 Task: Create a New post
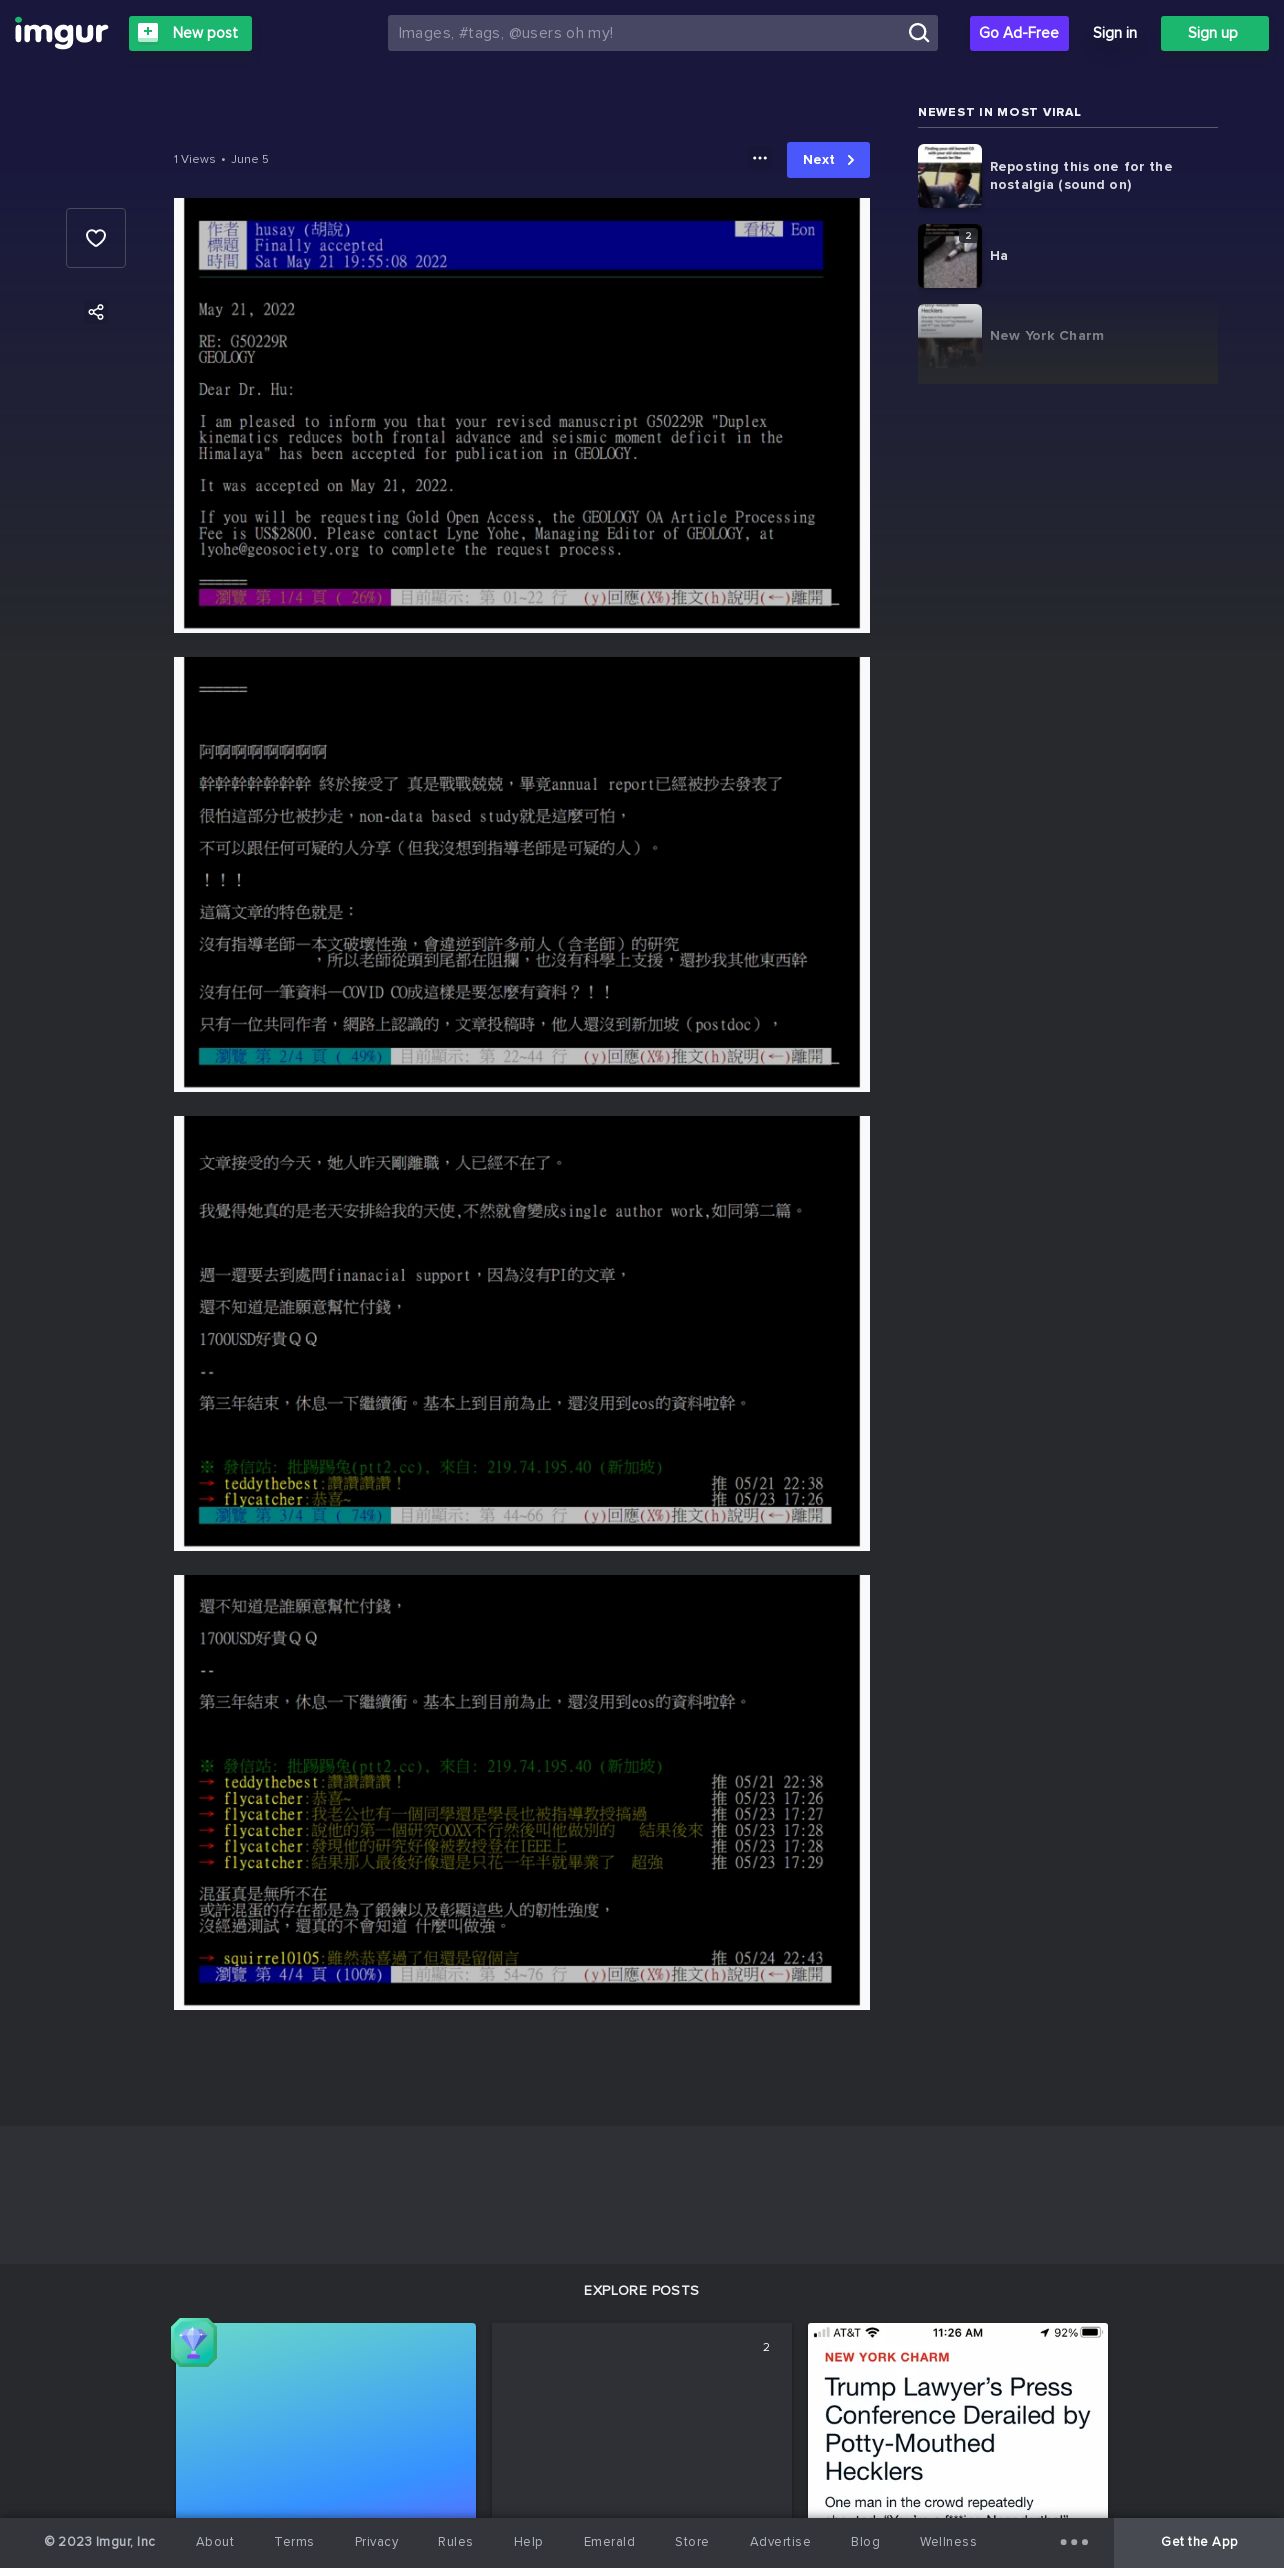(190, 33)
